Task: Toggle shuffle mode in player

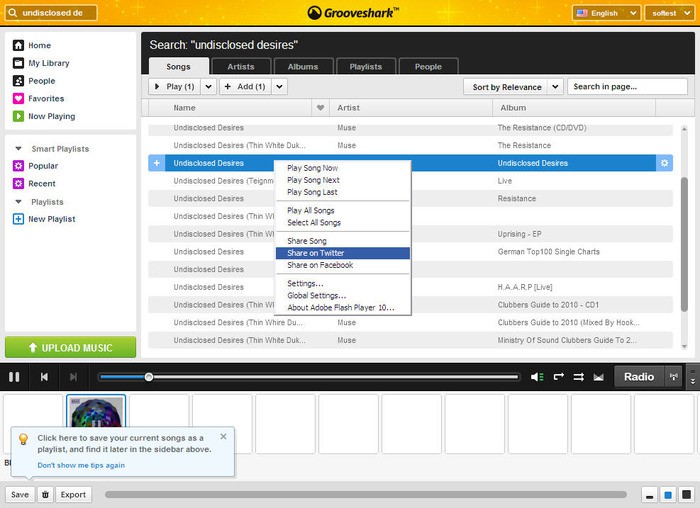Action: pos(579,377)
